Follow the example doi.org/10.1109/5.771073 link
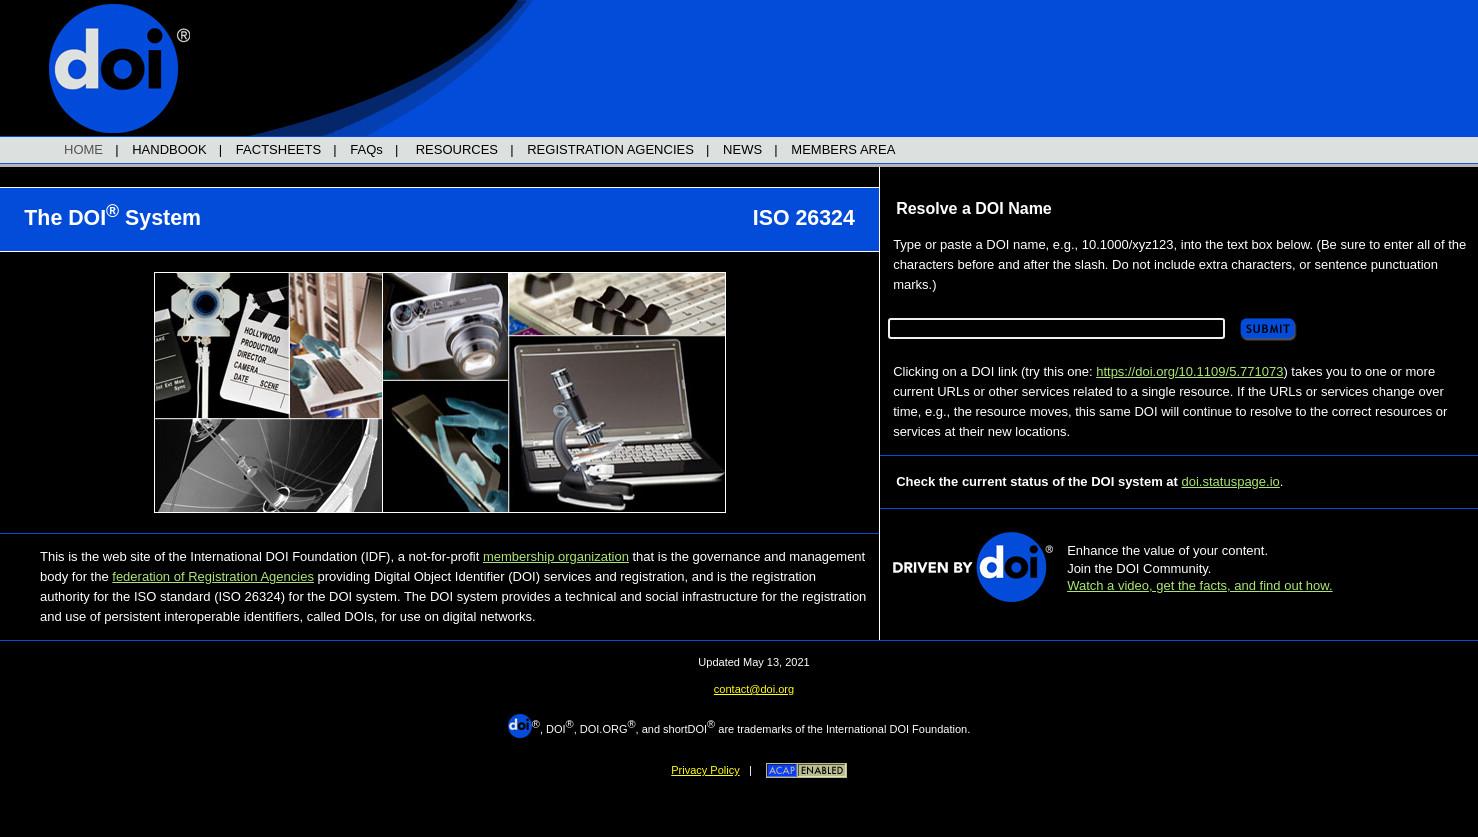Screen dimensions: 1478x837 point(1189,372)
